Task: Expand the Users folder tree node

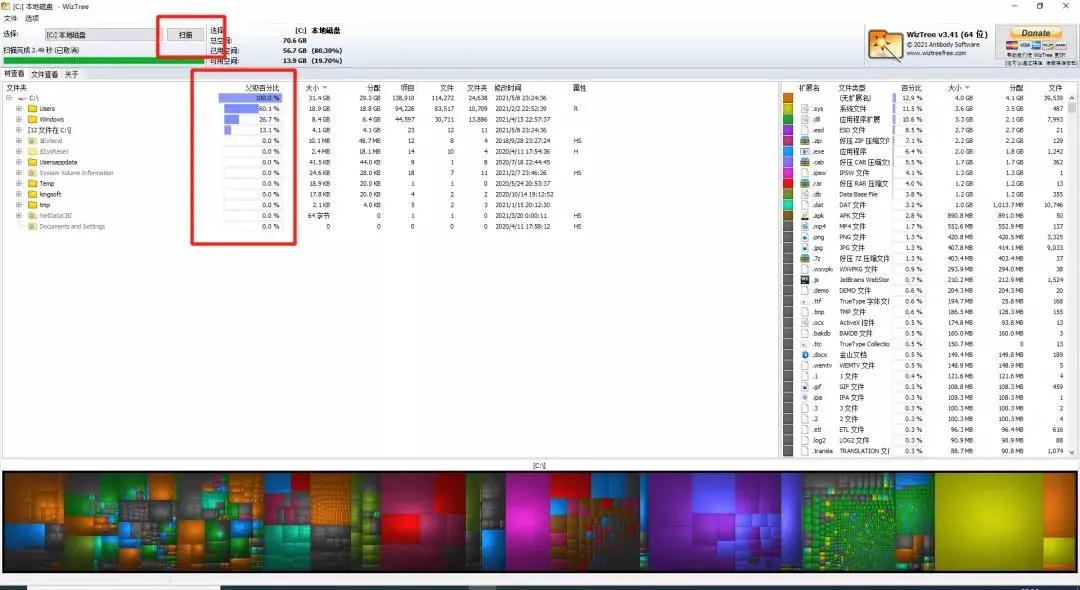Action: [18, 108]
